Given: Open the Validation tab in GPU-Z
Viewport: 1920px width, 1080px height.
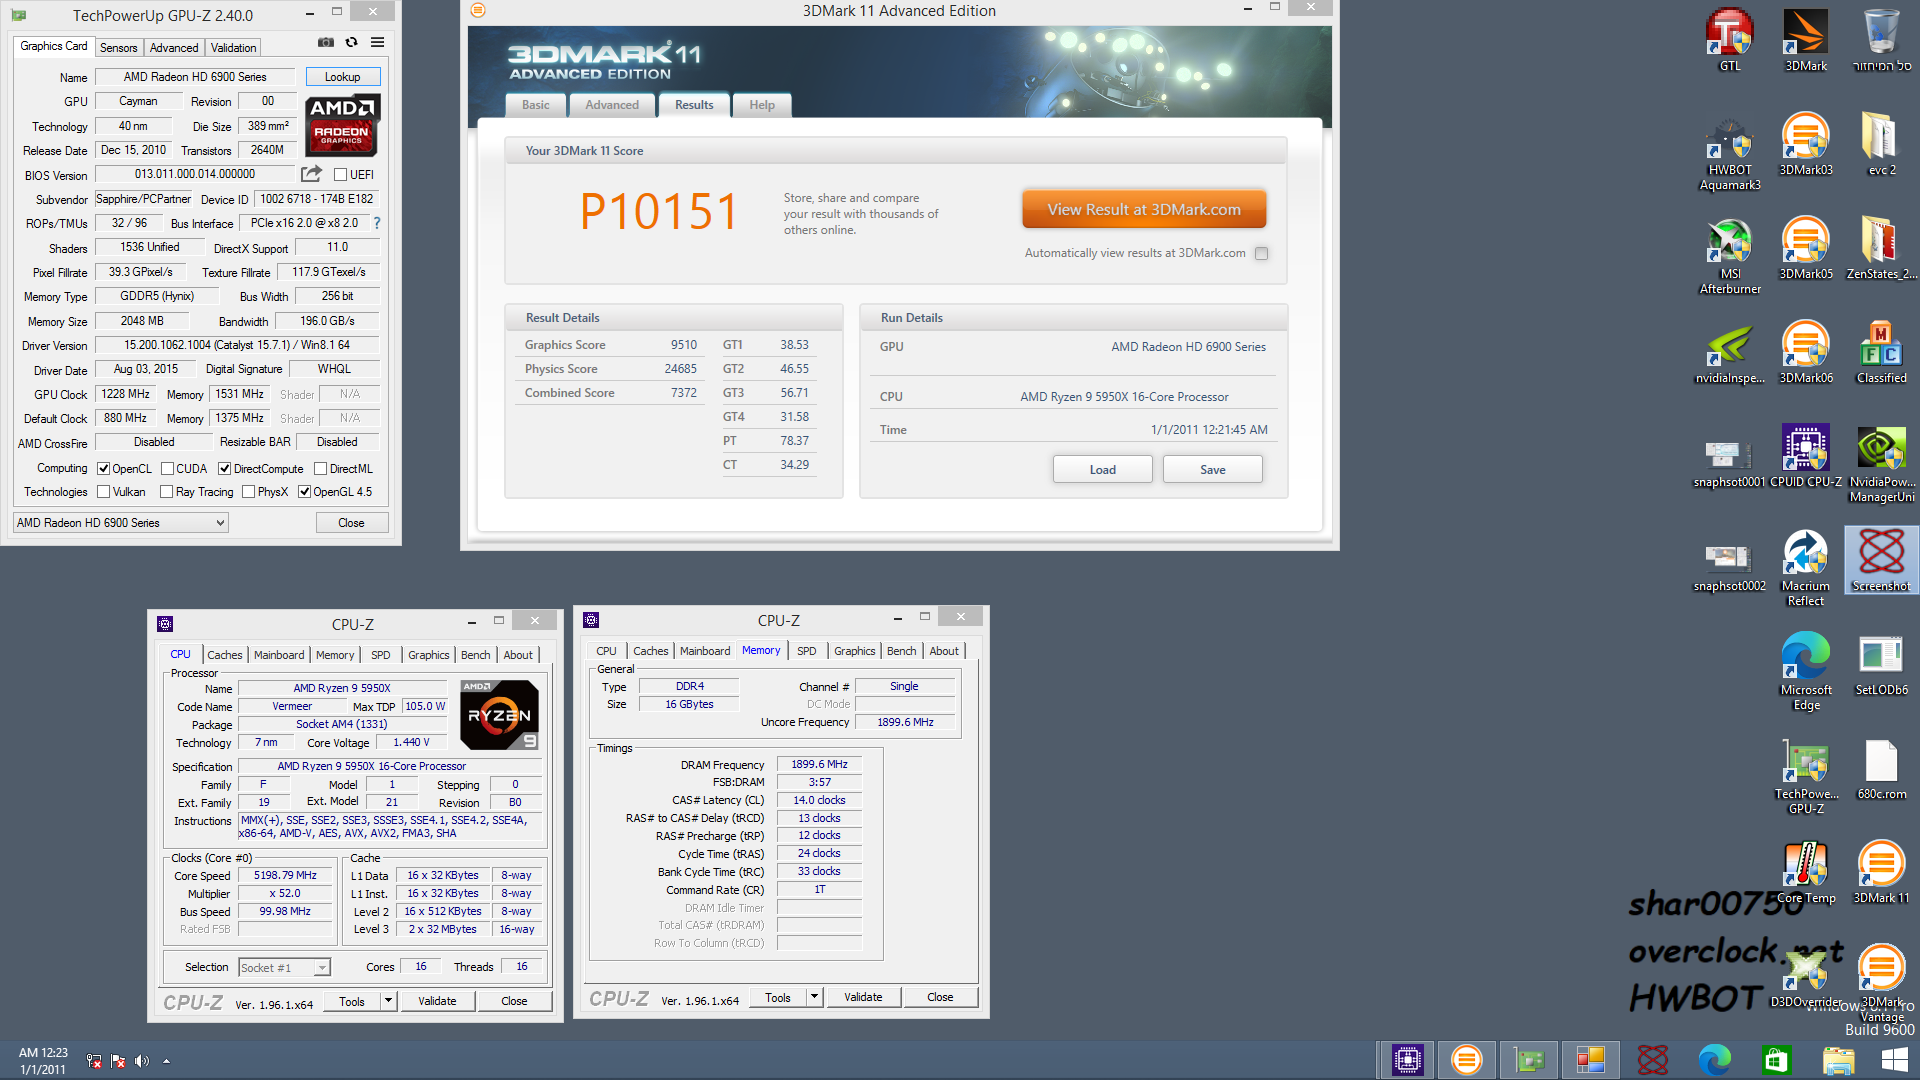Looking at the screenshot, I should click(234, 47).
